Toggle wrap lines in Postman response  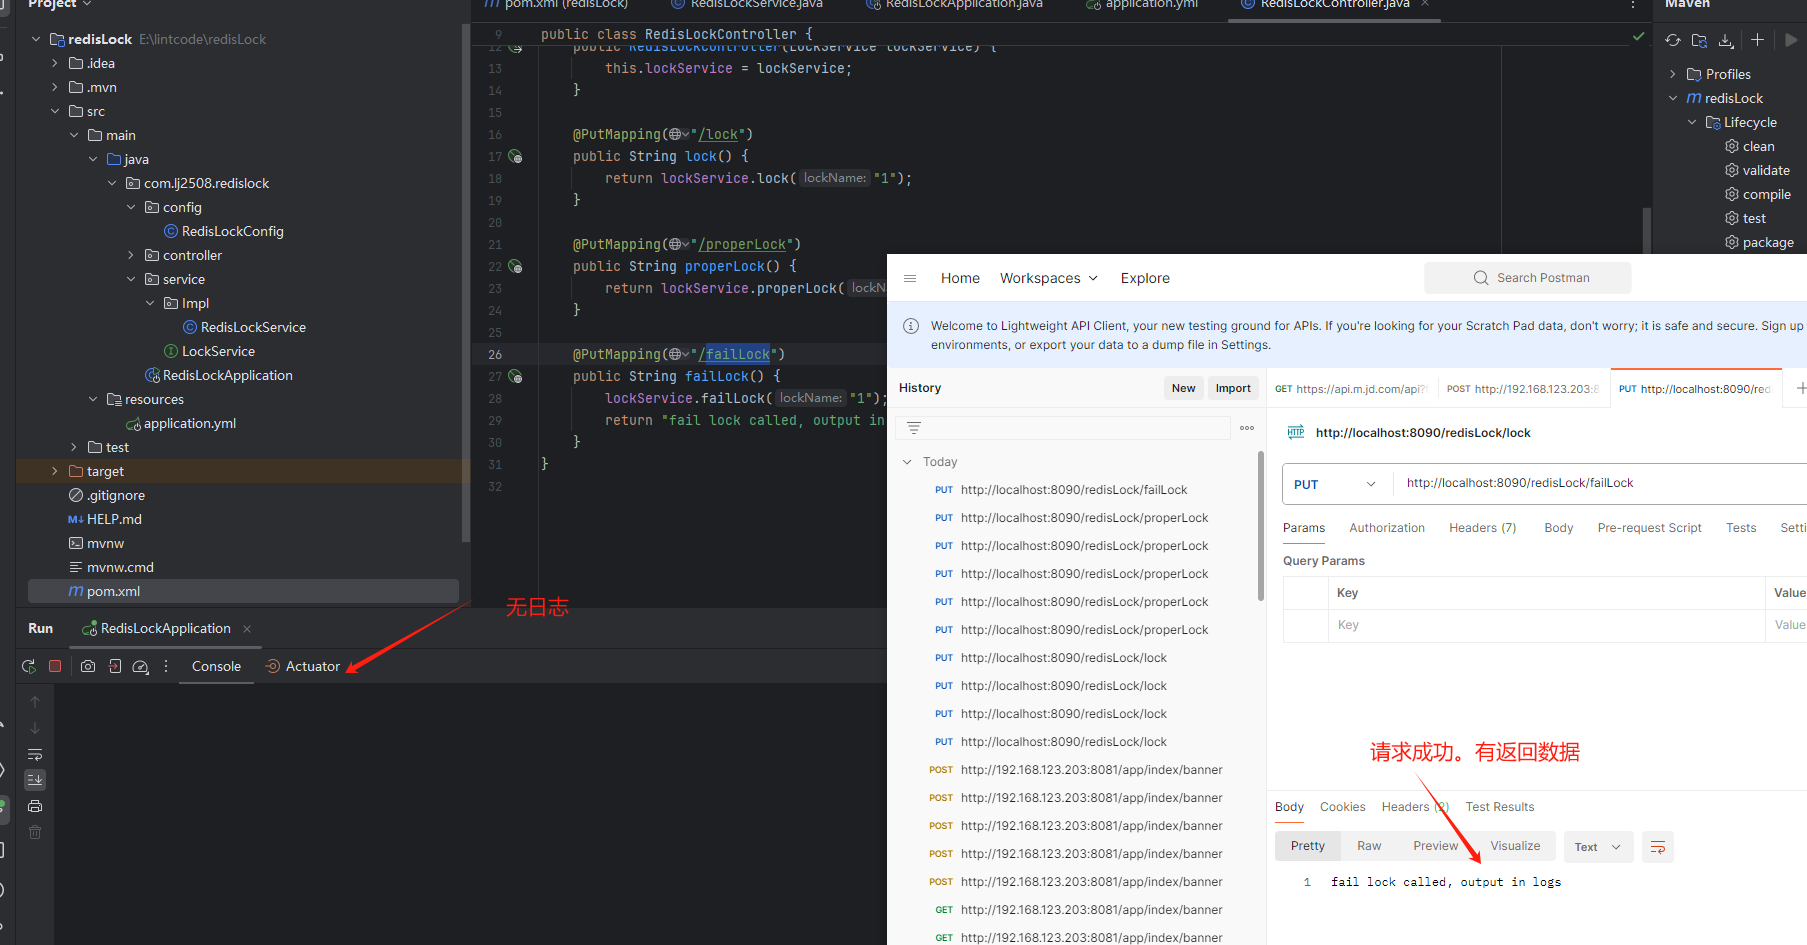pyautogui.click(x=1657, y=847)
